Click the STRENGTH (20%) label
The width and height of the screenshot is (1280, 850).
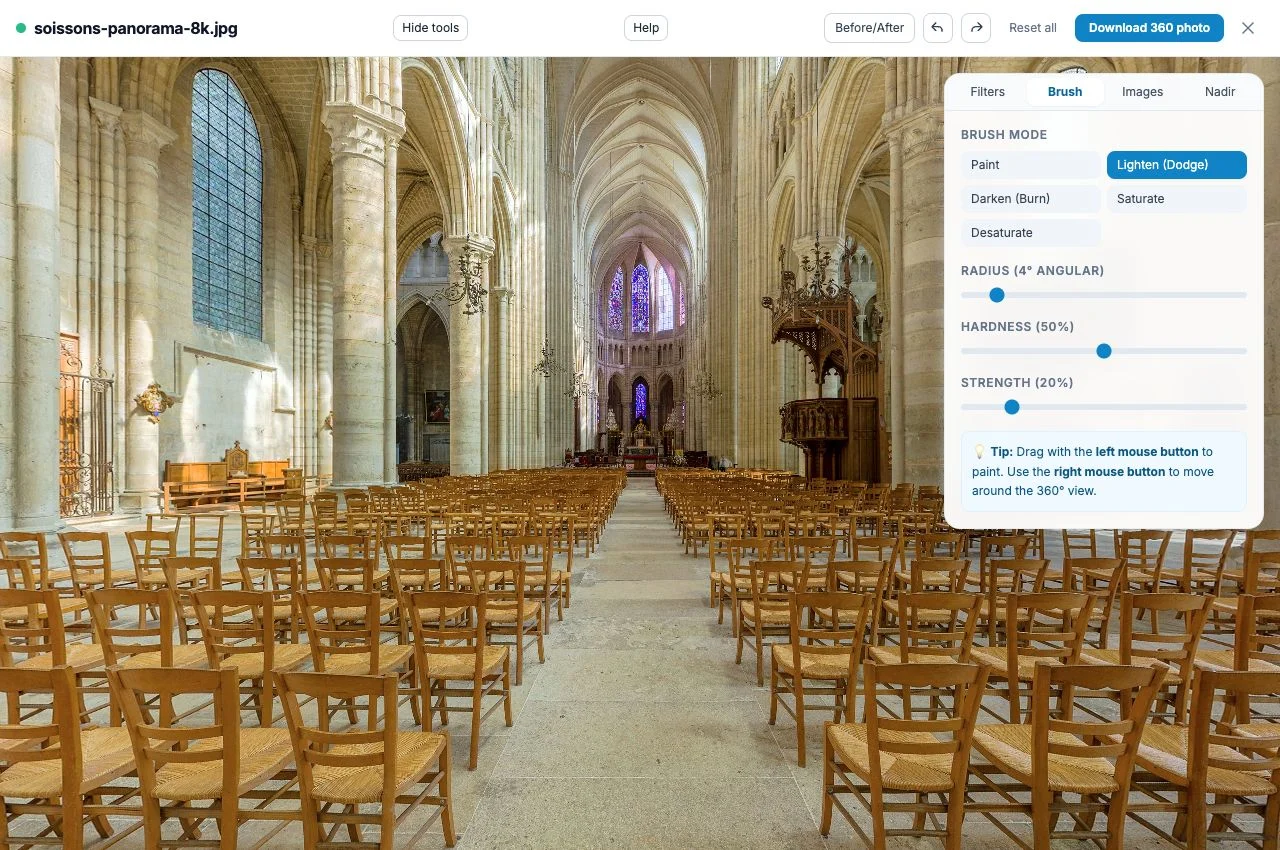coord(1016,383)
